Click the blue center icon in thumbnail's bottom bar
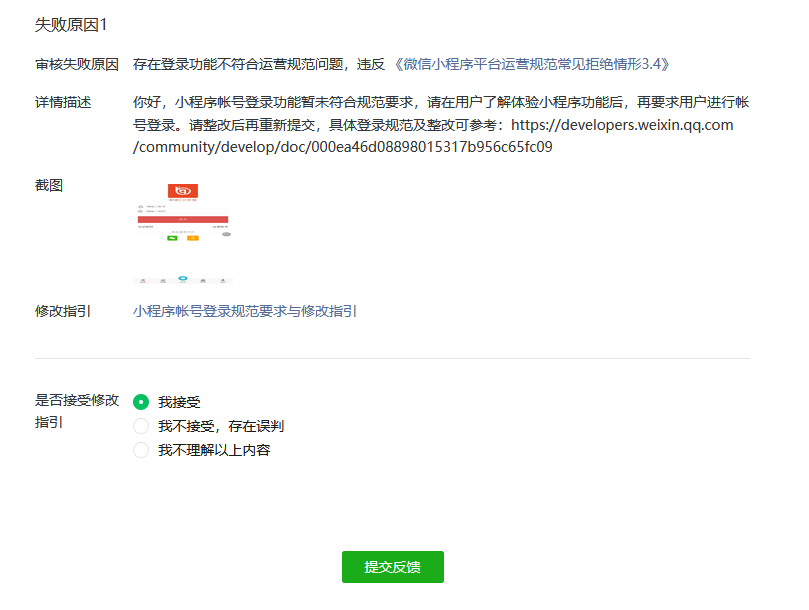809x610 pixels. point(182,278)
